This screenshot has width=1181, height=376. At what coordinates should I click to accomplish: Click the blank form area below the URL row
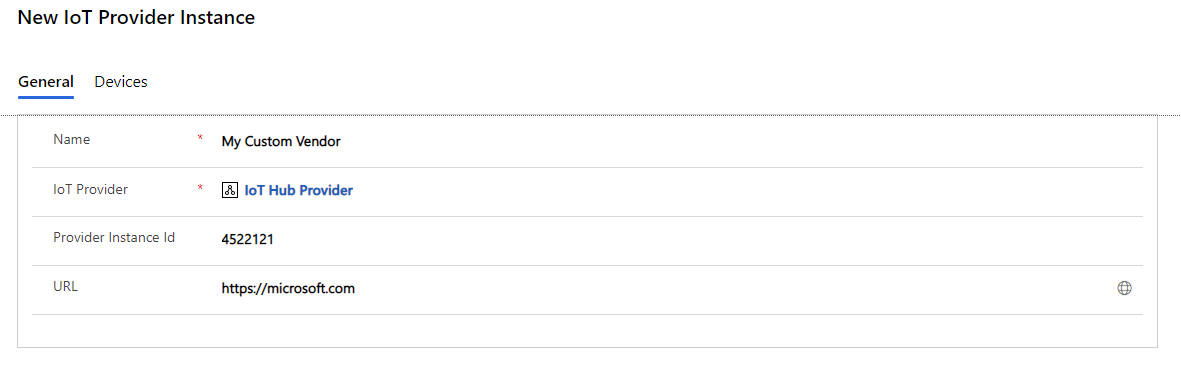587,331
